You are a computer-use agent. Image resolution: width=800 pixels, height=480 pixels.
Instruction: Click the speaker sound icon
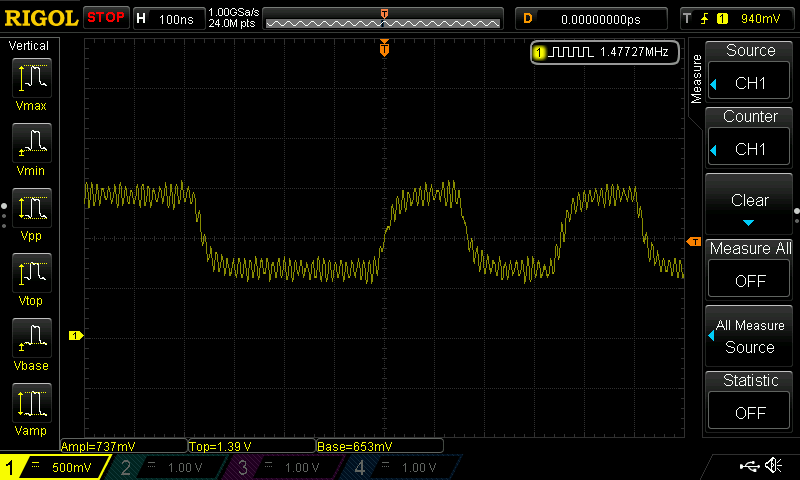pyautogui.click(x=774, y=465)
